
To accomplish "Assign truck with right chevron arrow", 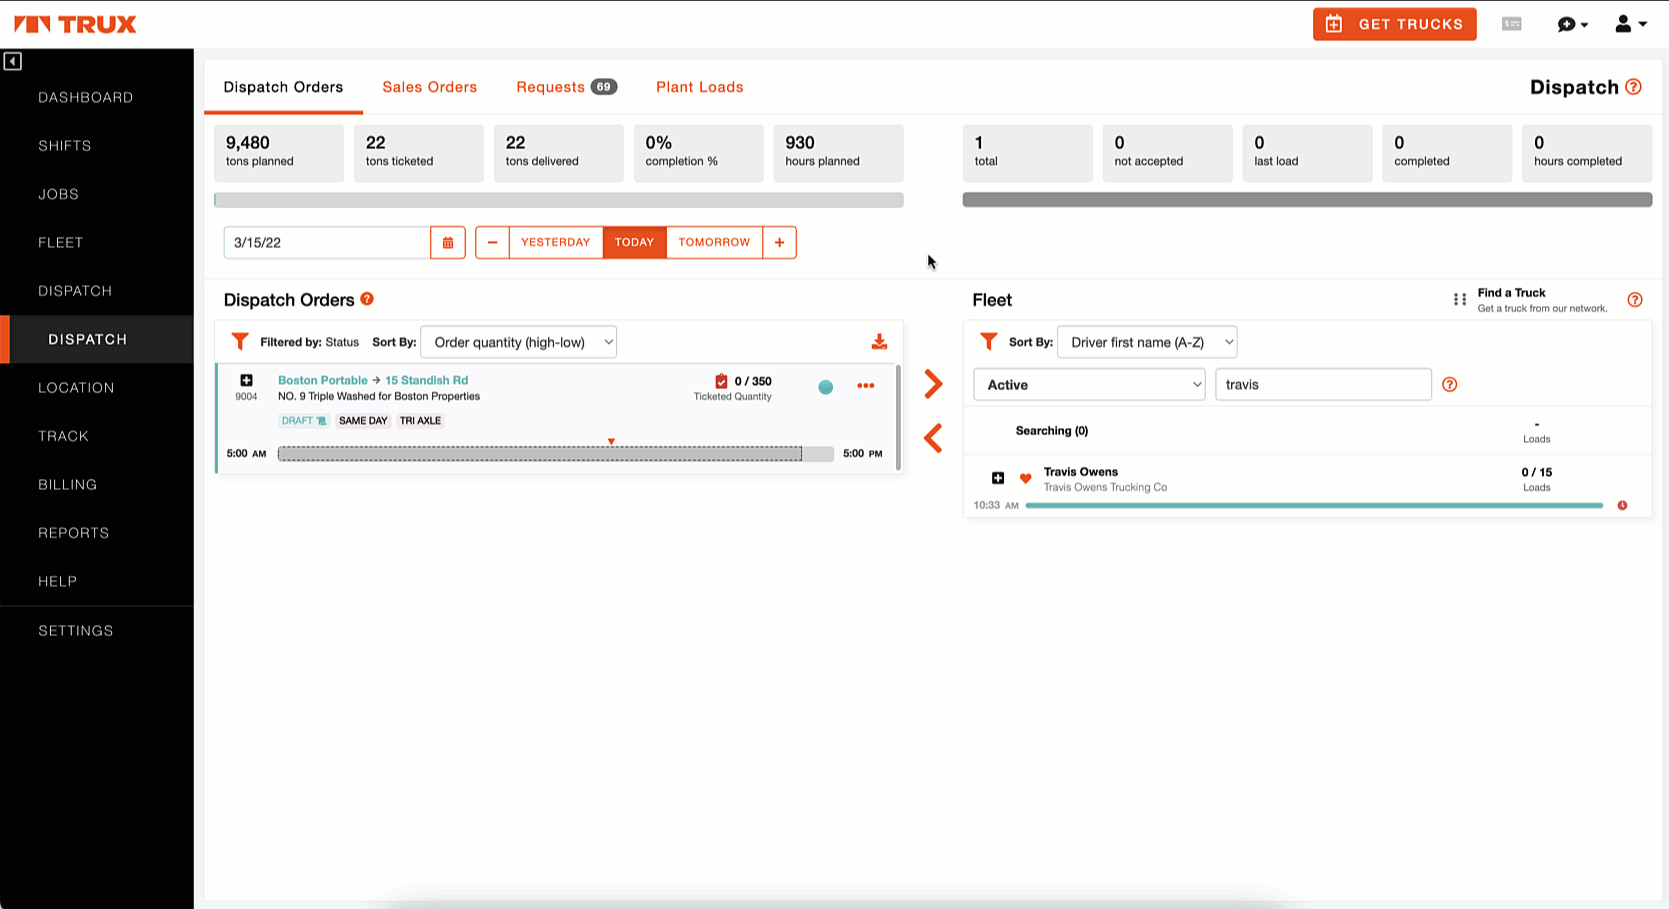I will tap(933, 384).
